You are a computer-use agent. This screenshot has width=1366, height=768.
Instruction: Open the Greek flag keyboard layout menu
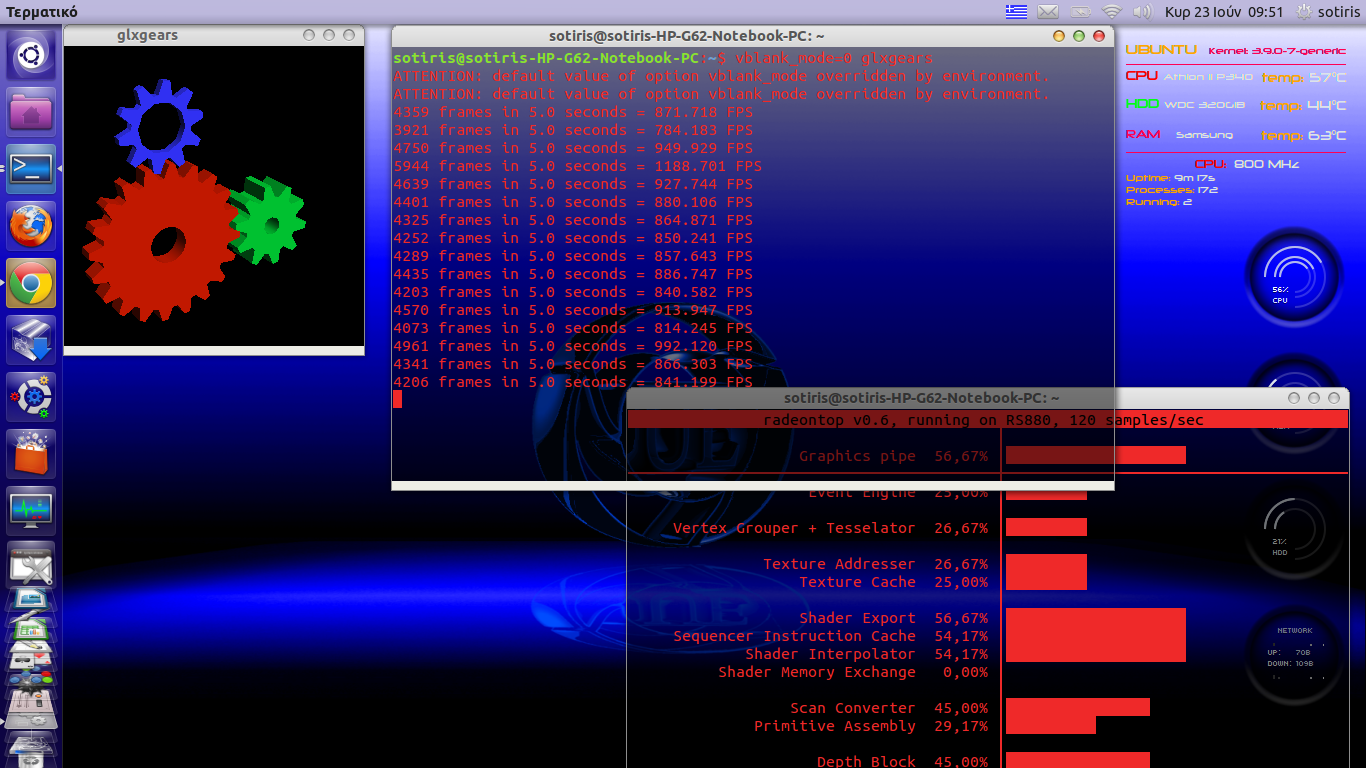1016,12
